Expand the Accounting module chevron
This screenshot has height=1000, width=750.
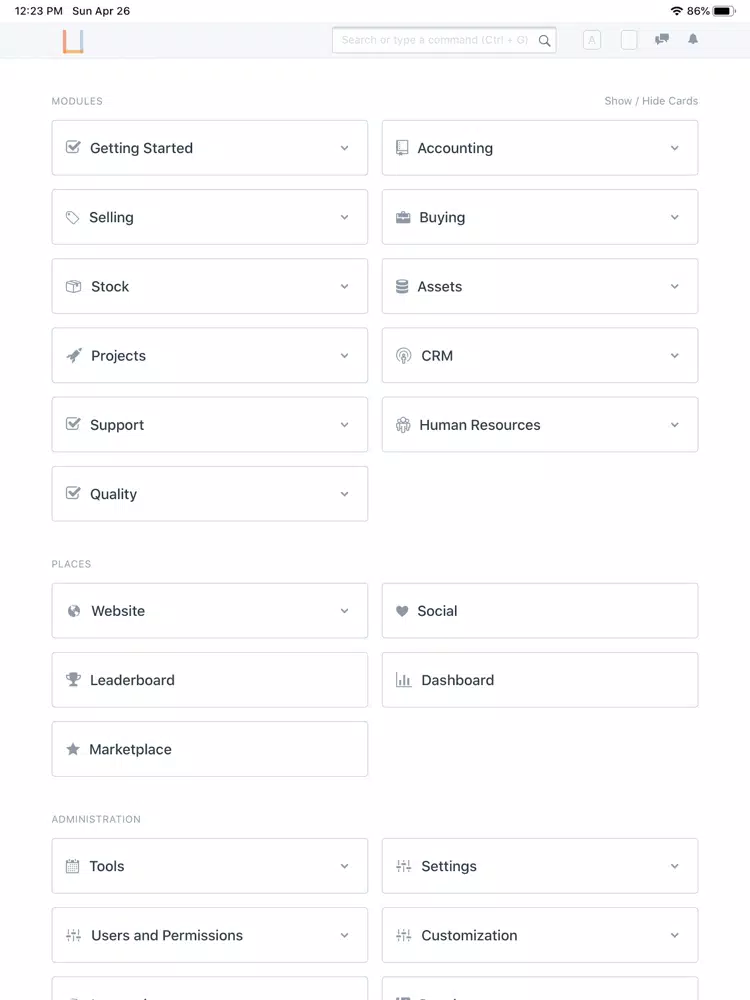[674, 148]
